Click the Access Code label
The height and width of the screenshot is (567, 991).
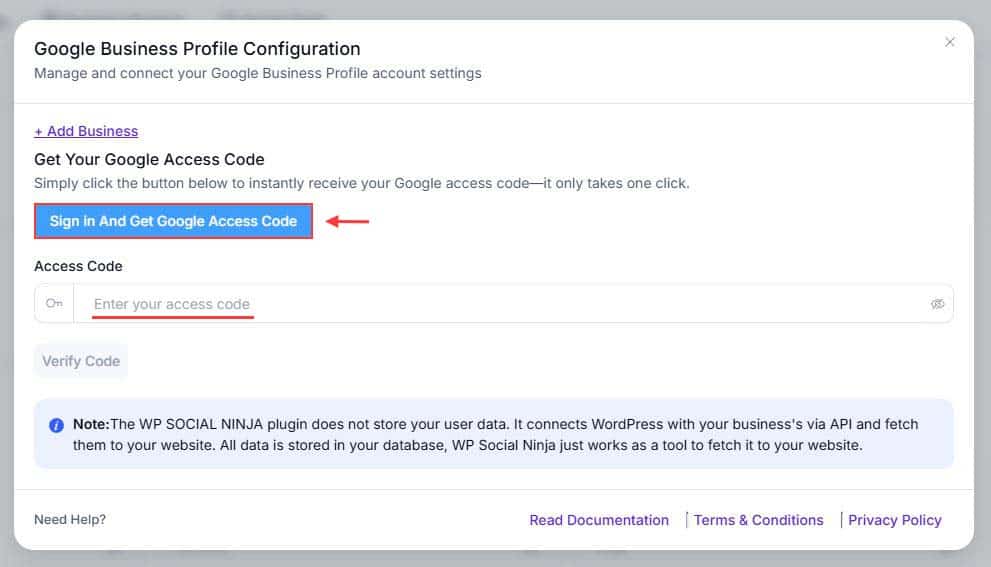78,266
